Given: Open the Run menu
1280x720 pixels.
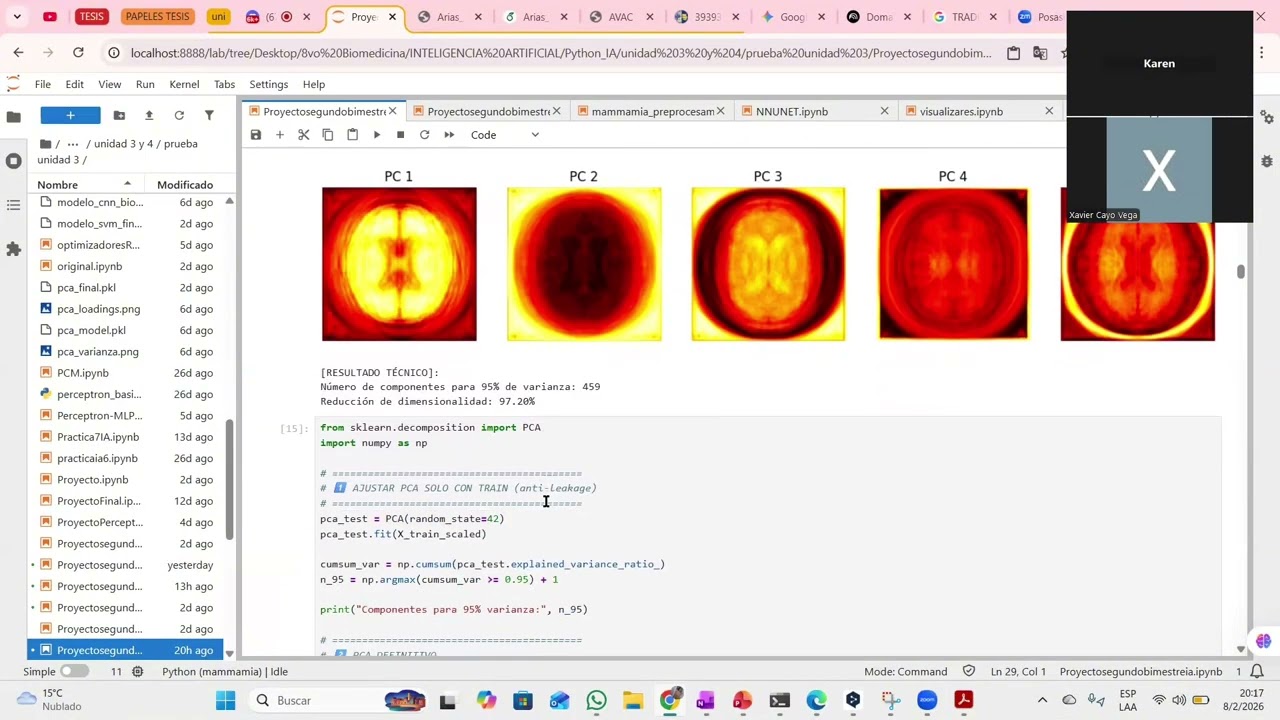Looking at the screenshot, I should point(145,84).
